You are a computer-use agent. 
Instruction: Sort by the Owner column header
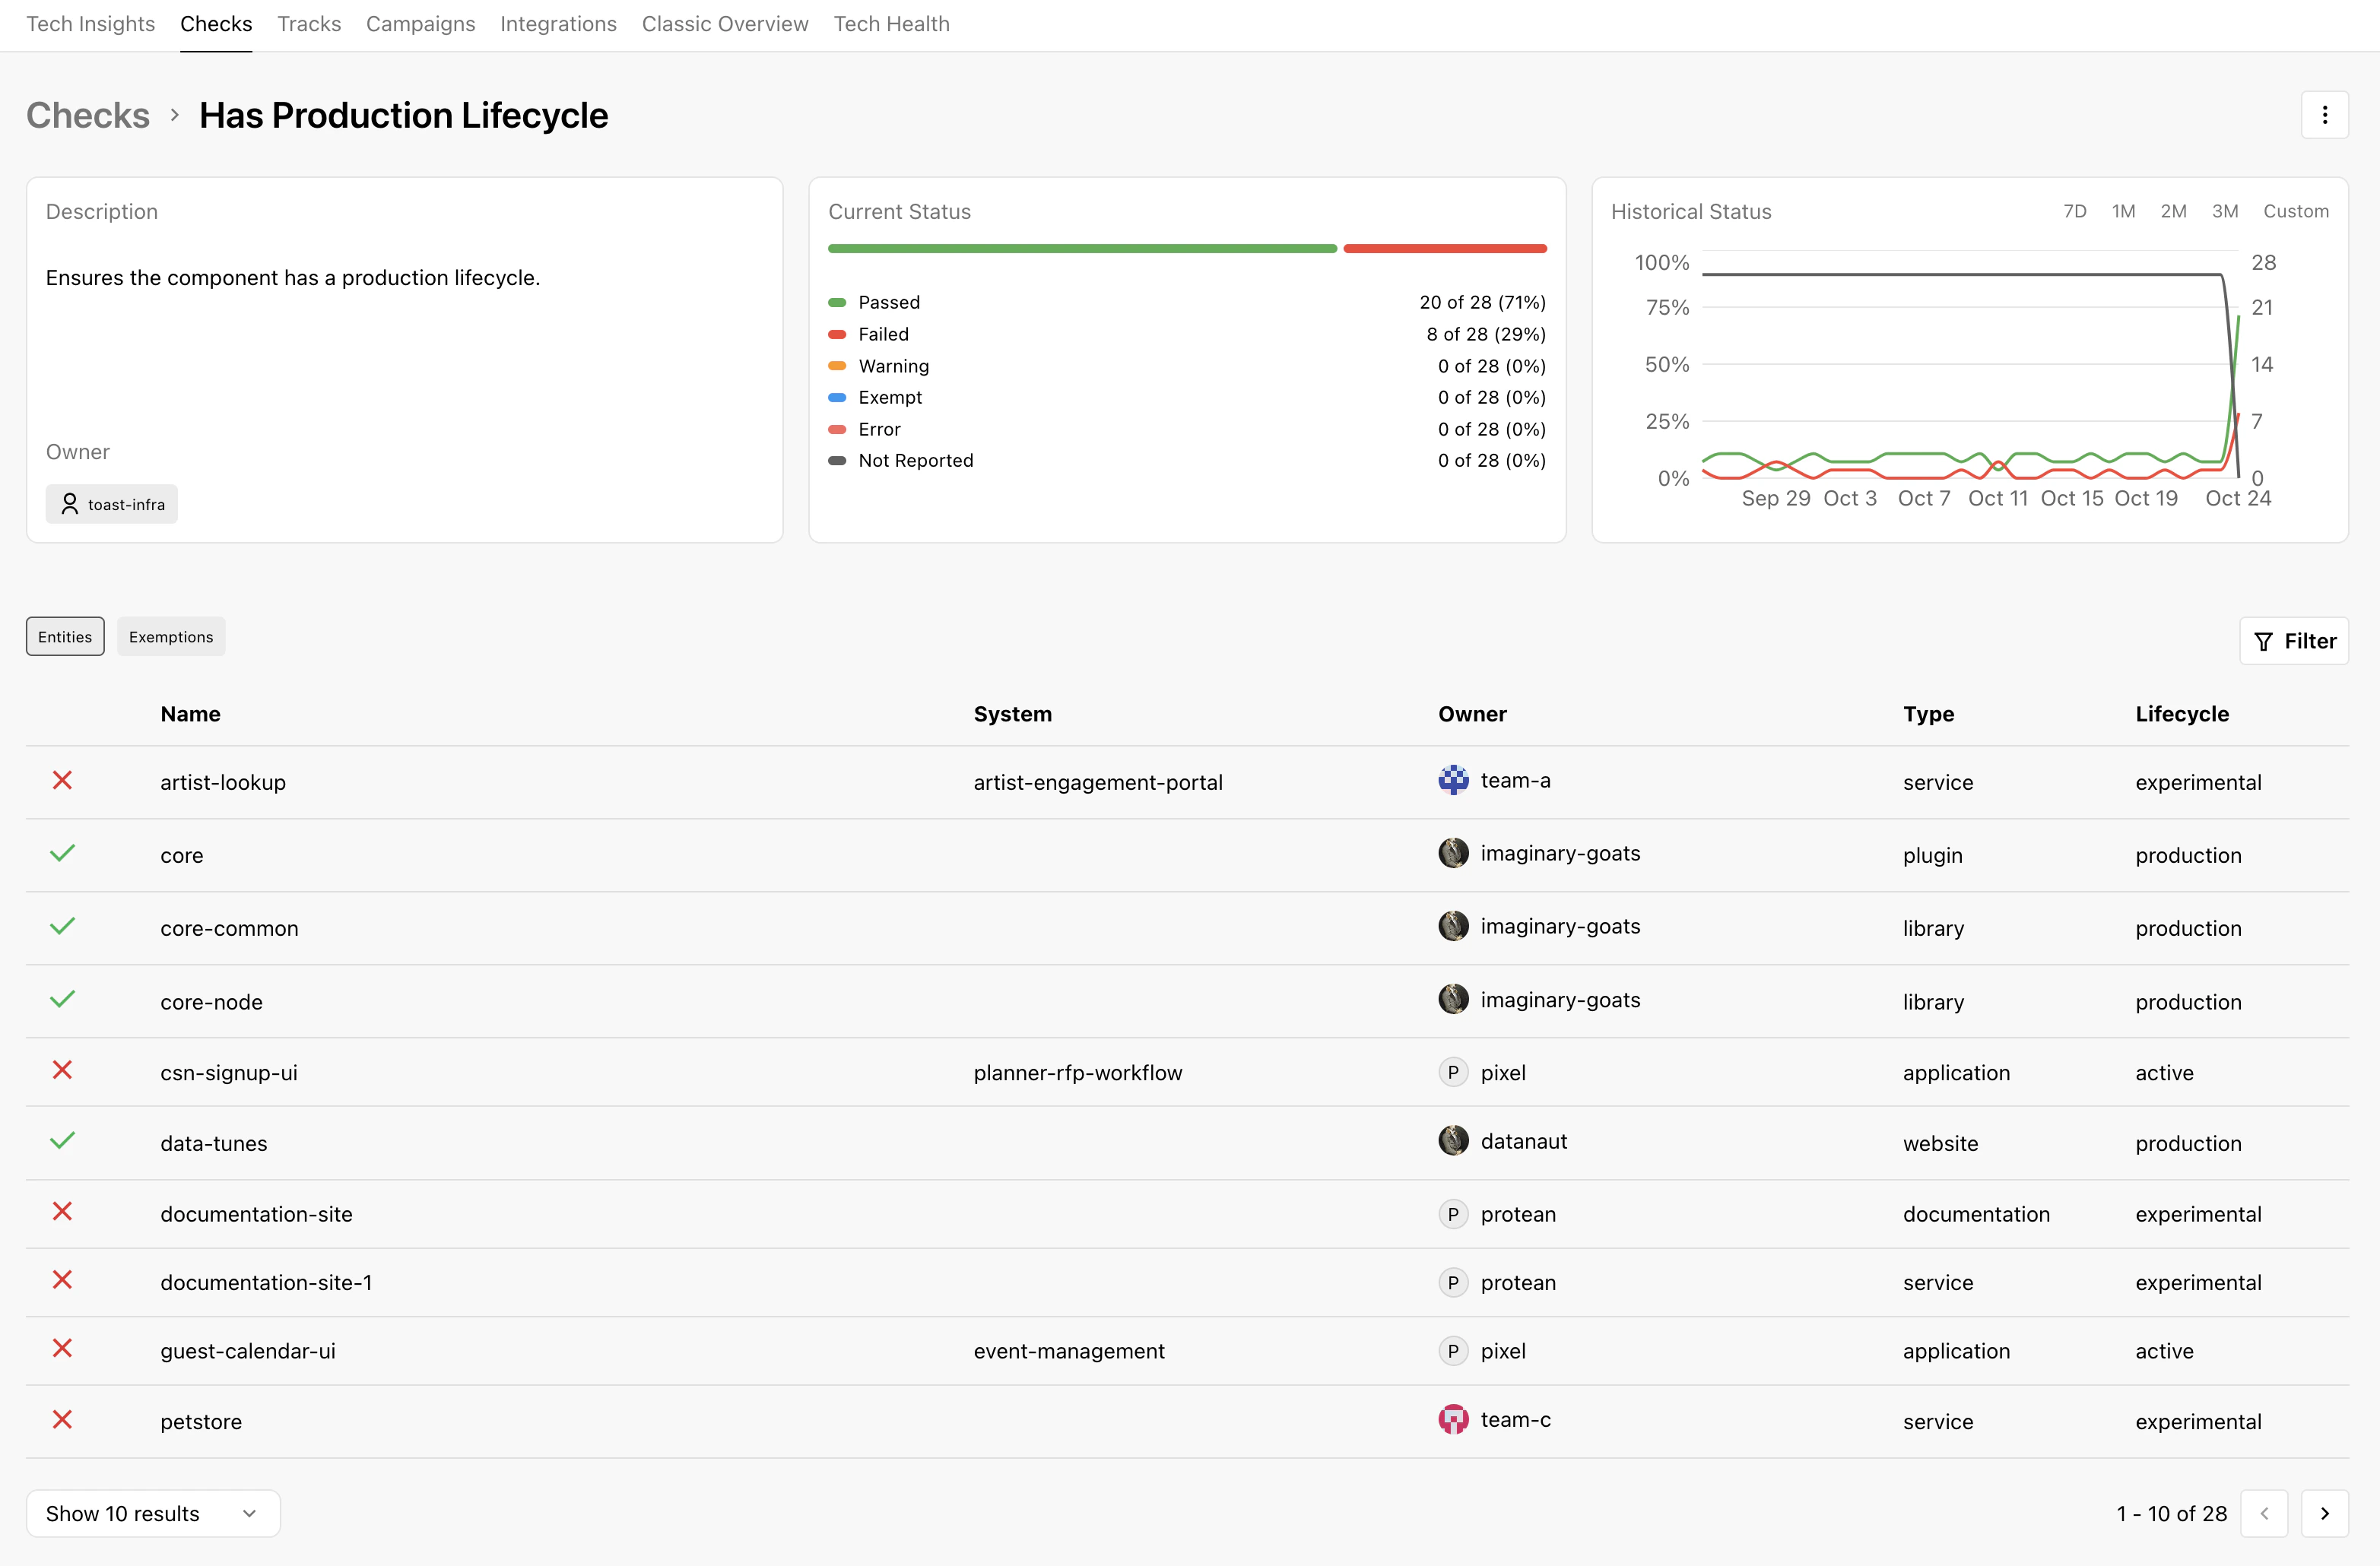(x=1472, y=714)
